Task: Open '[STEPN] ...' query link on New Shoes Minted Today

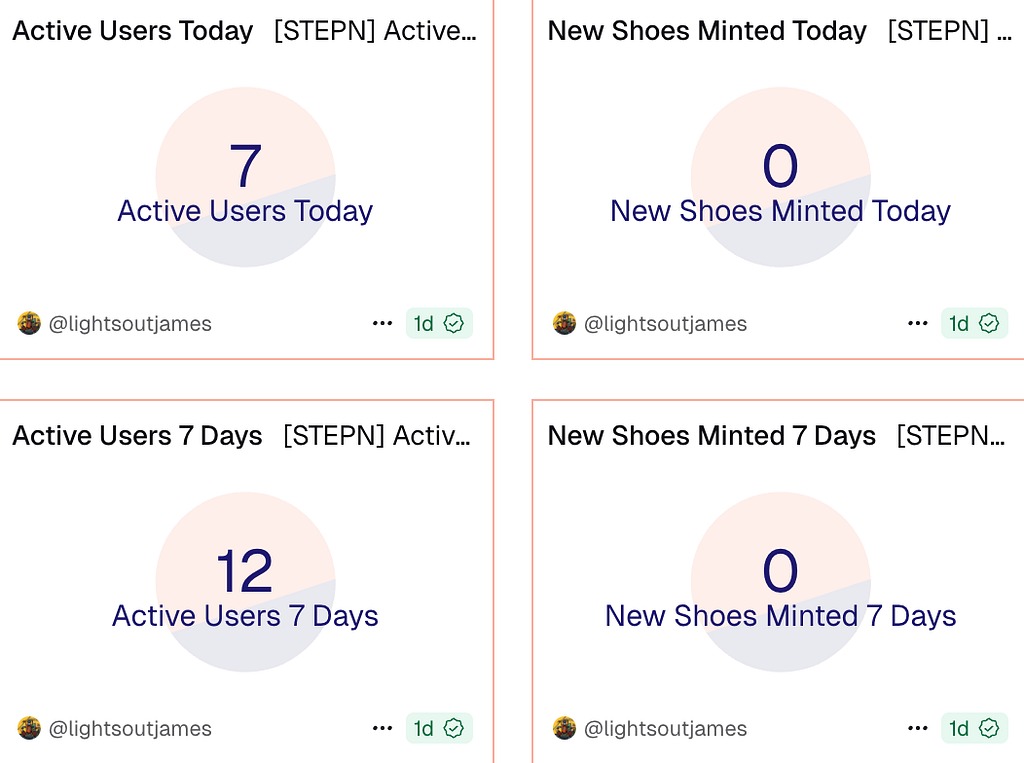Action: pos(950,31)
